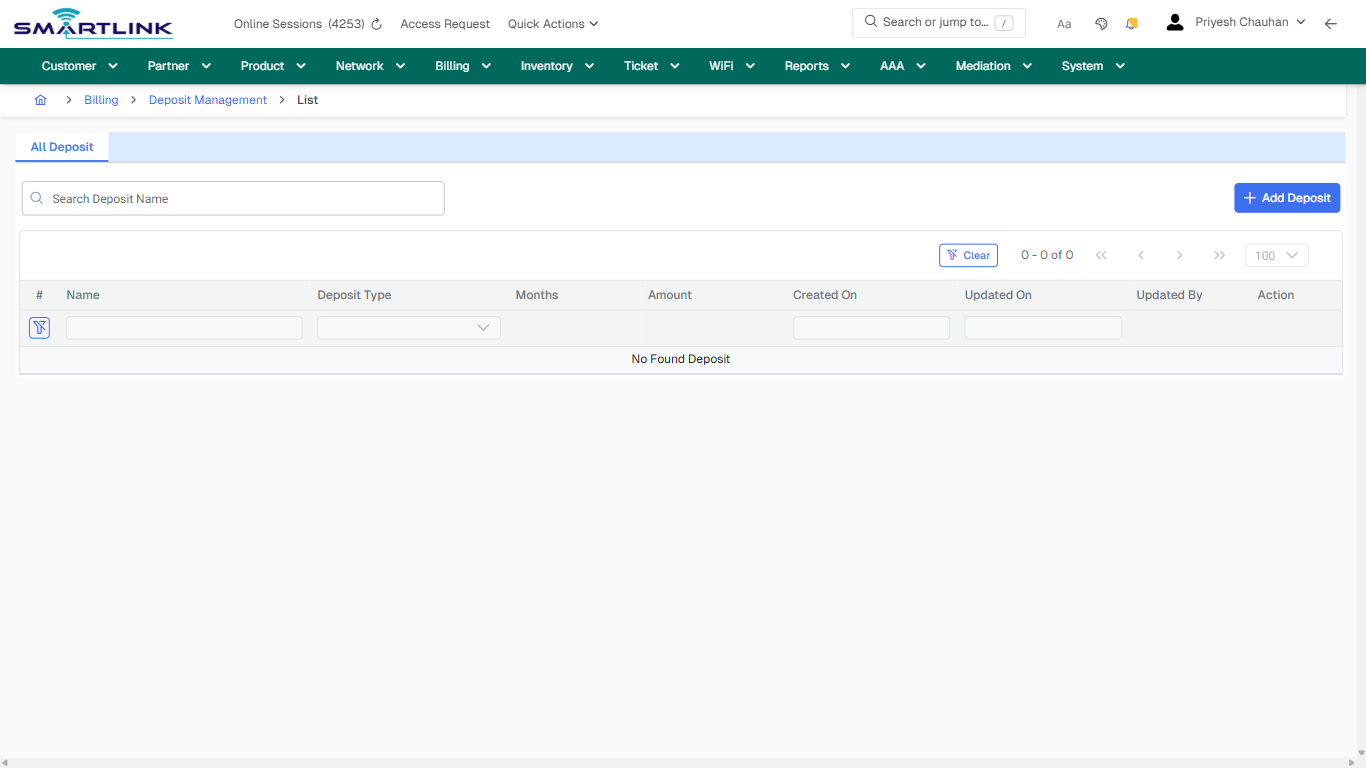Collapse the navigation with the back arrow icon
The width and height of the screenshot is (1366, 768).
[1330, 23]
